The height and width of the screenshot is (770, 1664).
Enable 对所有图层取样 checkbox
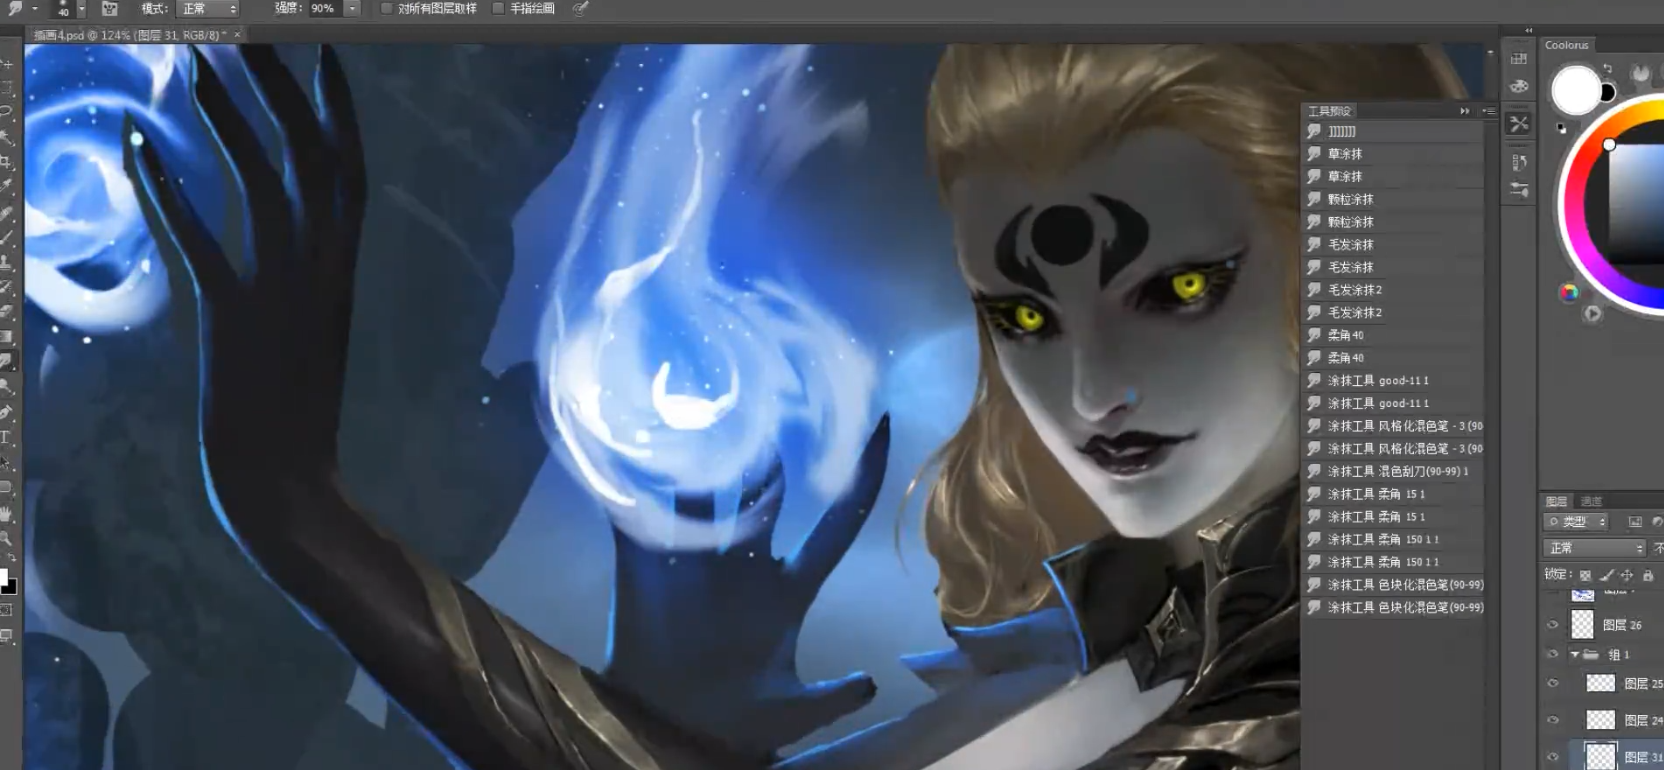386,8
